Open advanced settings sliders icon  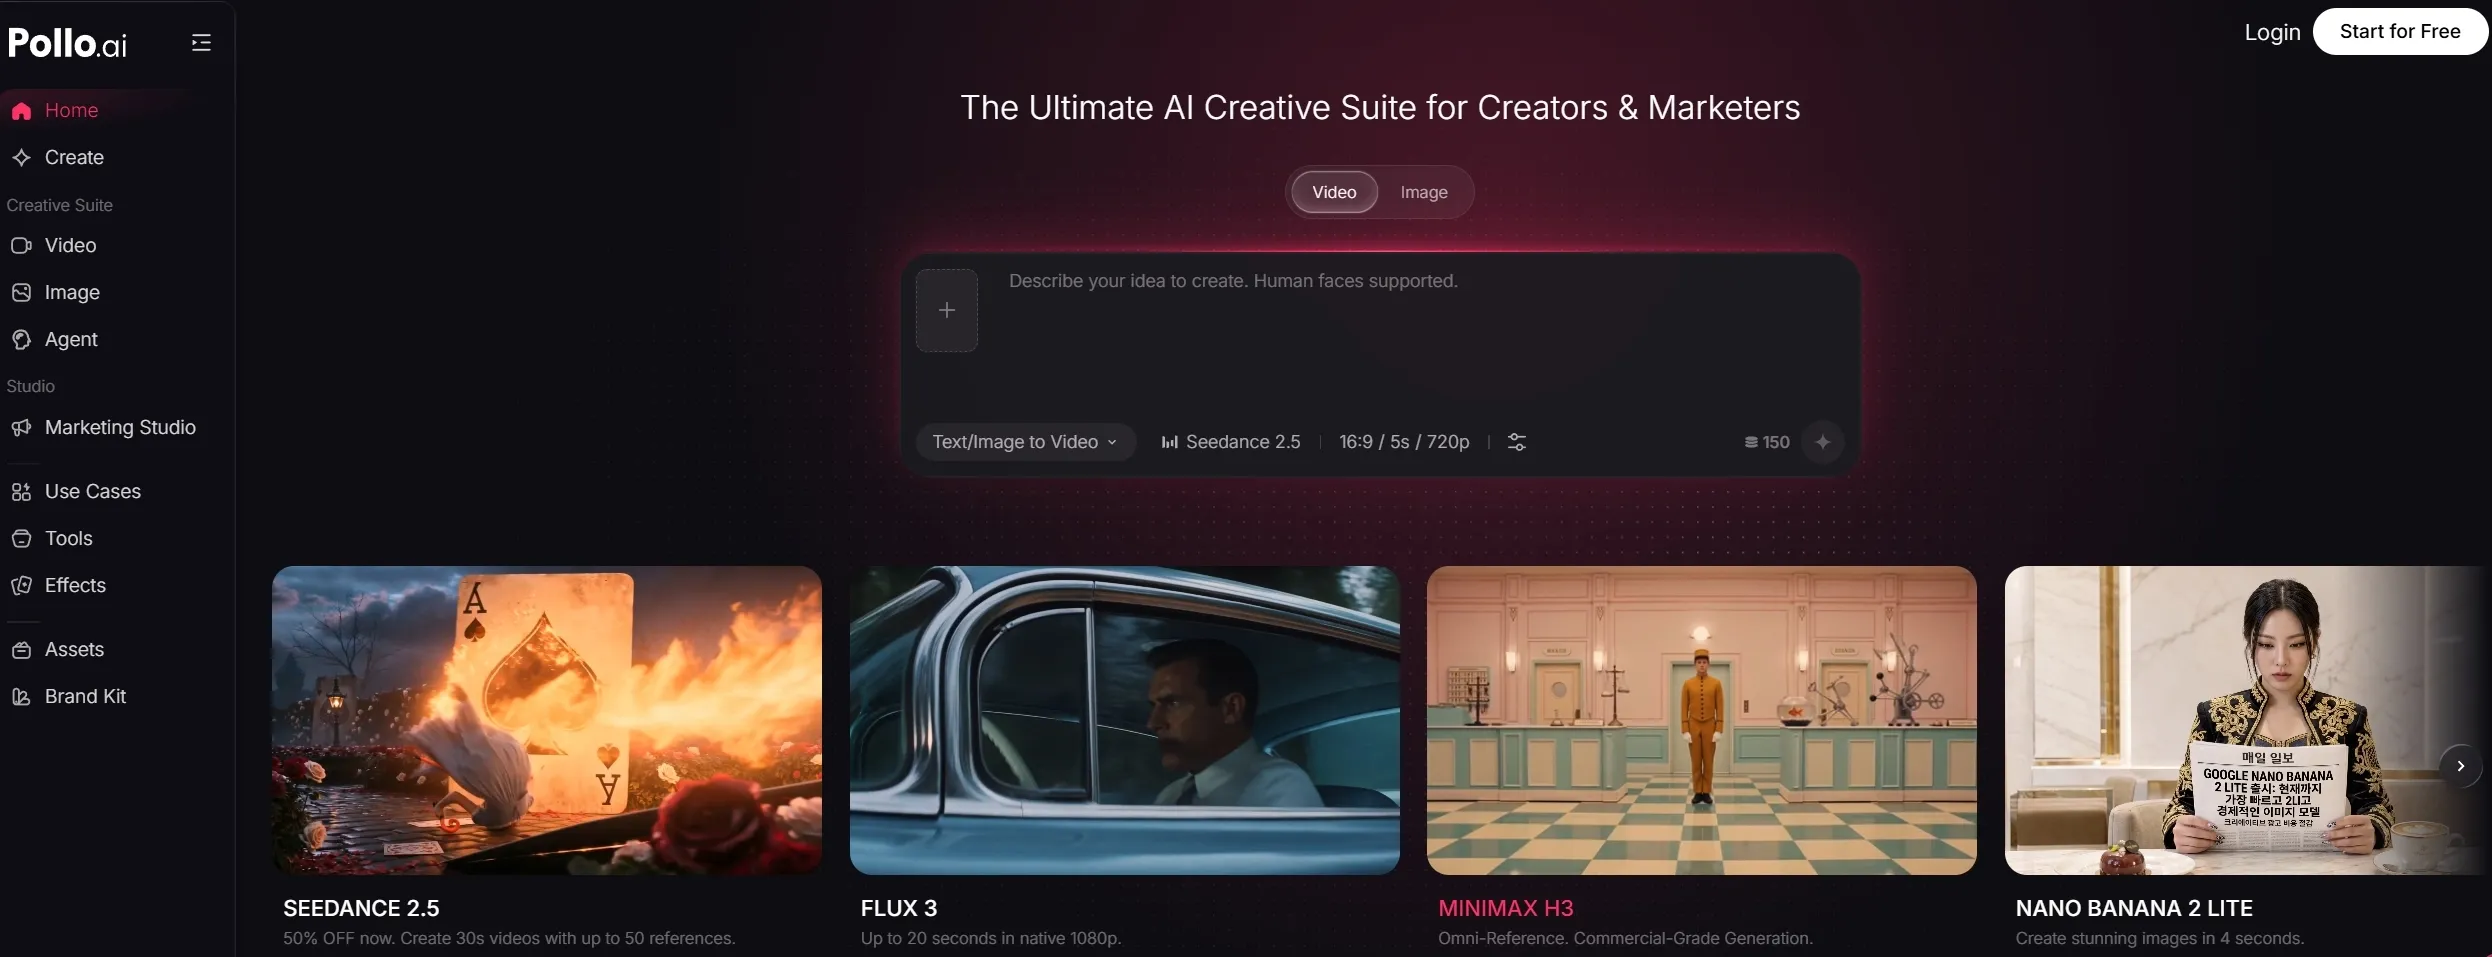tap(1516, 442)
